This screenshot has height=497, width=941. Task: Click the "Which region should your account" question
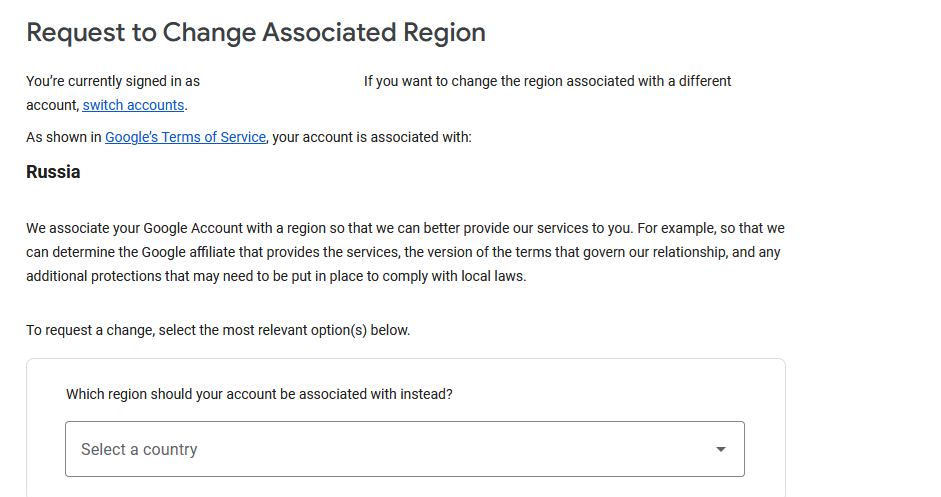(259, 394)
